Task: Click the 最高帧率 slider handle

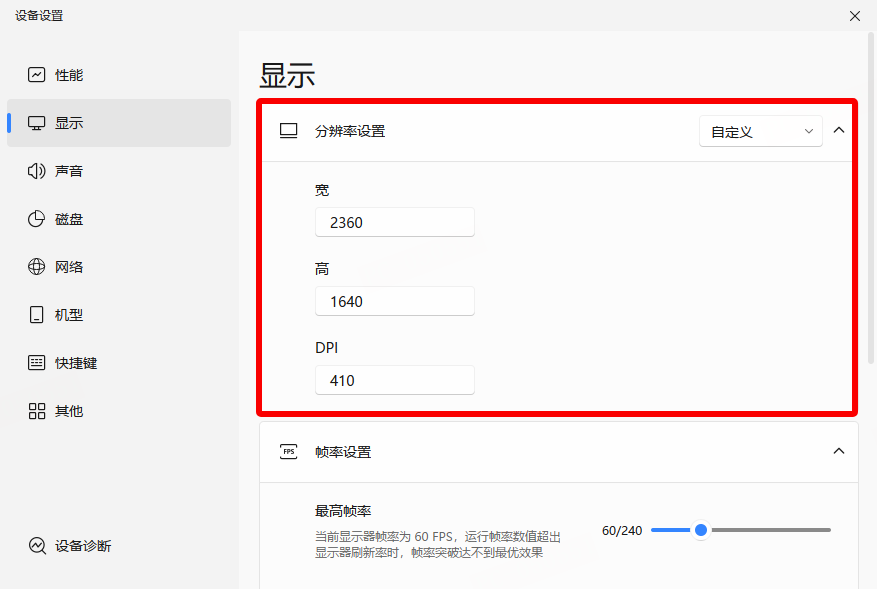Action: point(701,530)
